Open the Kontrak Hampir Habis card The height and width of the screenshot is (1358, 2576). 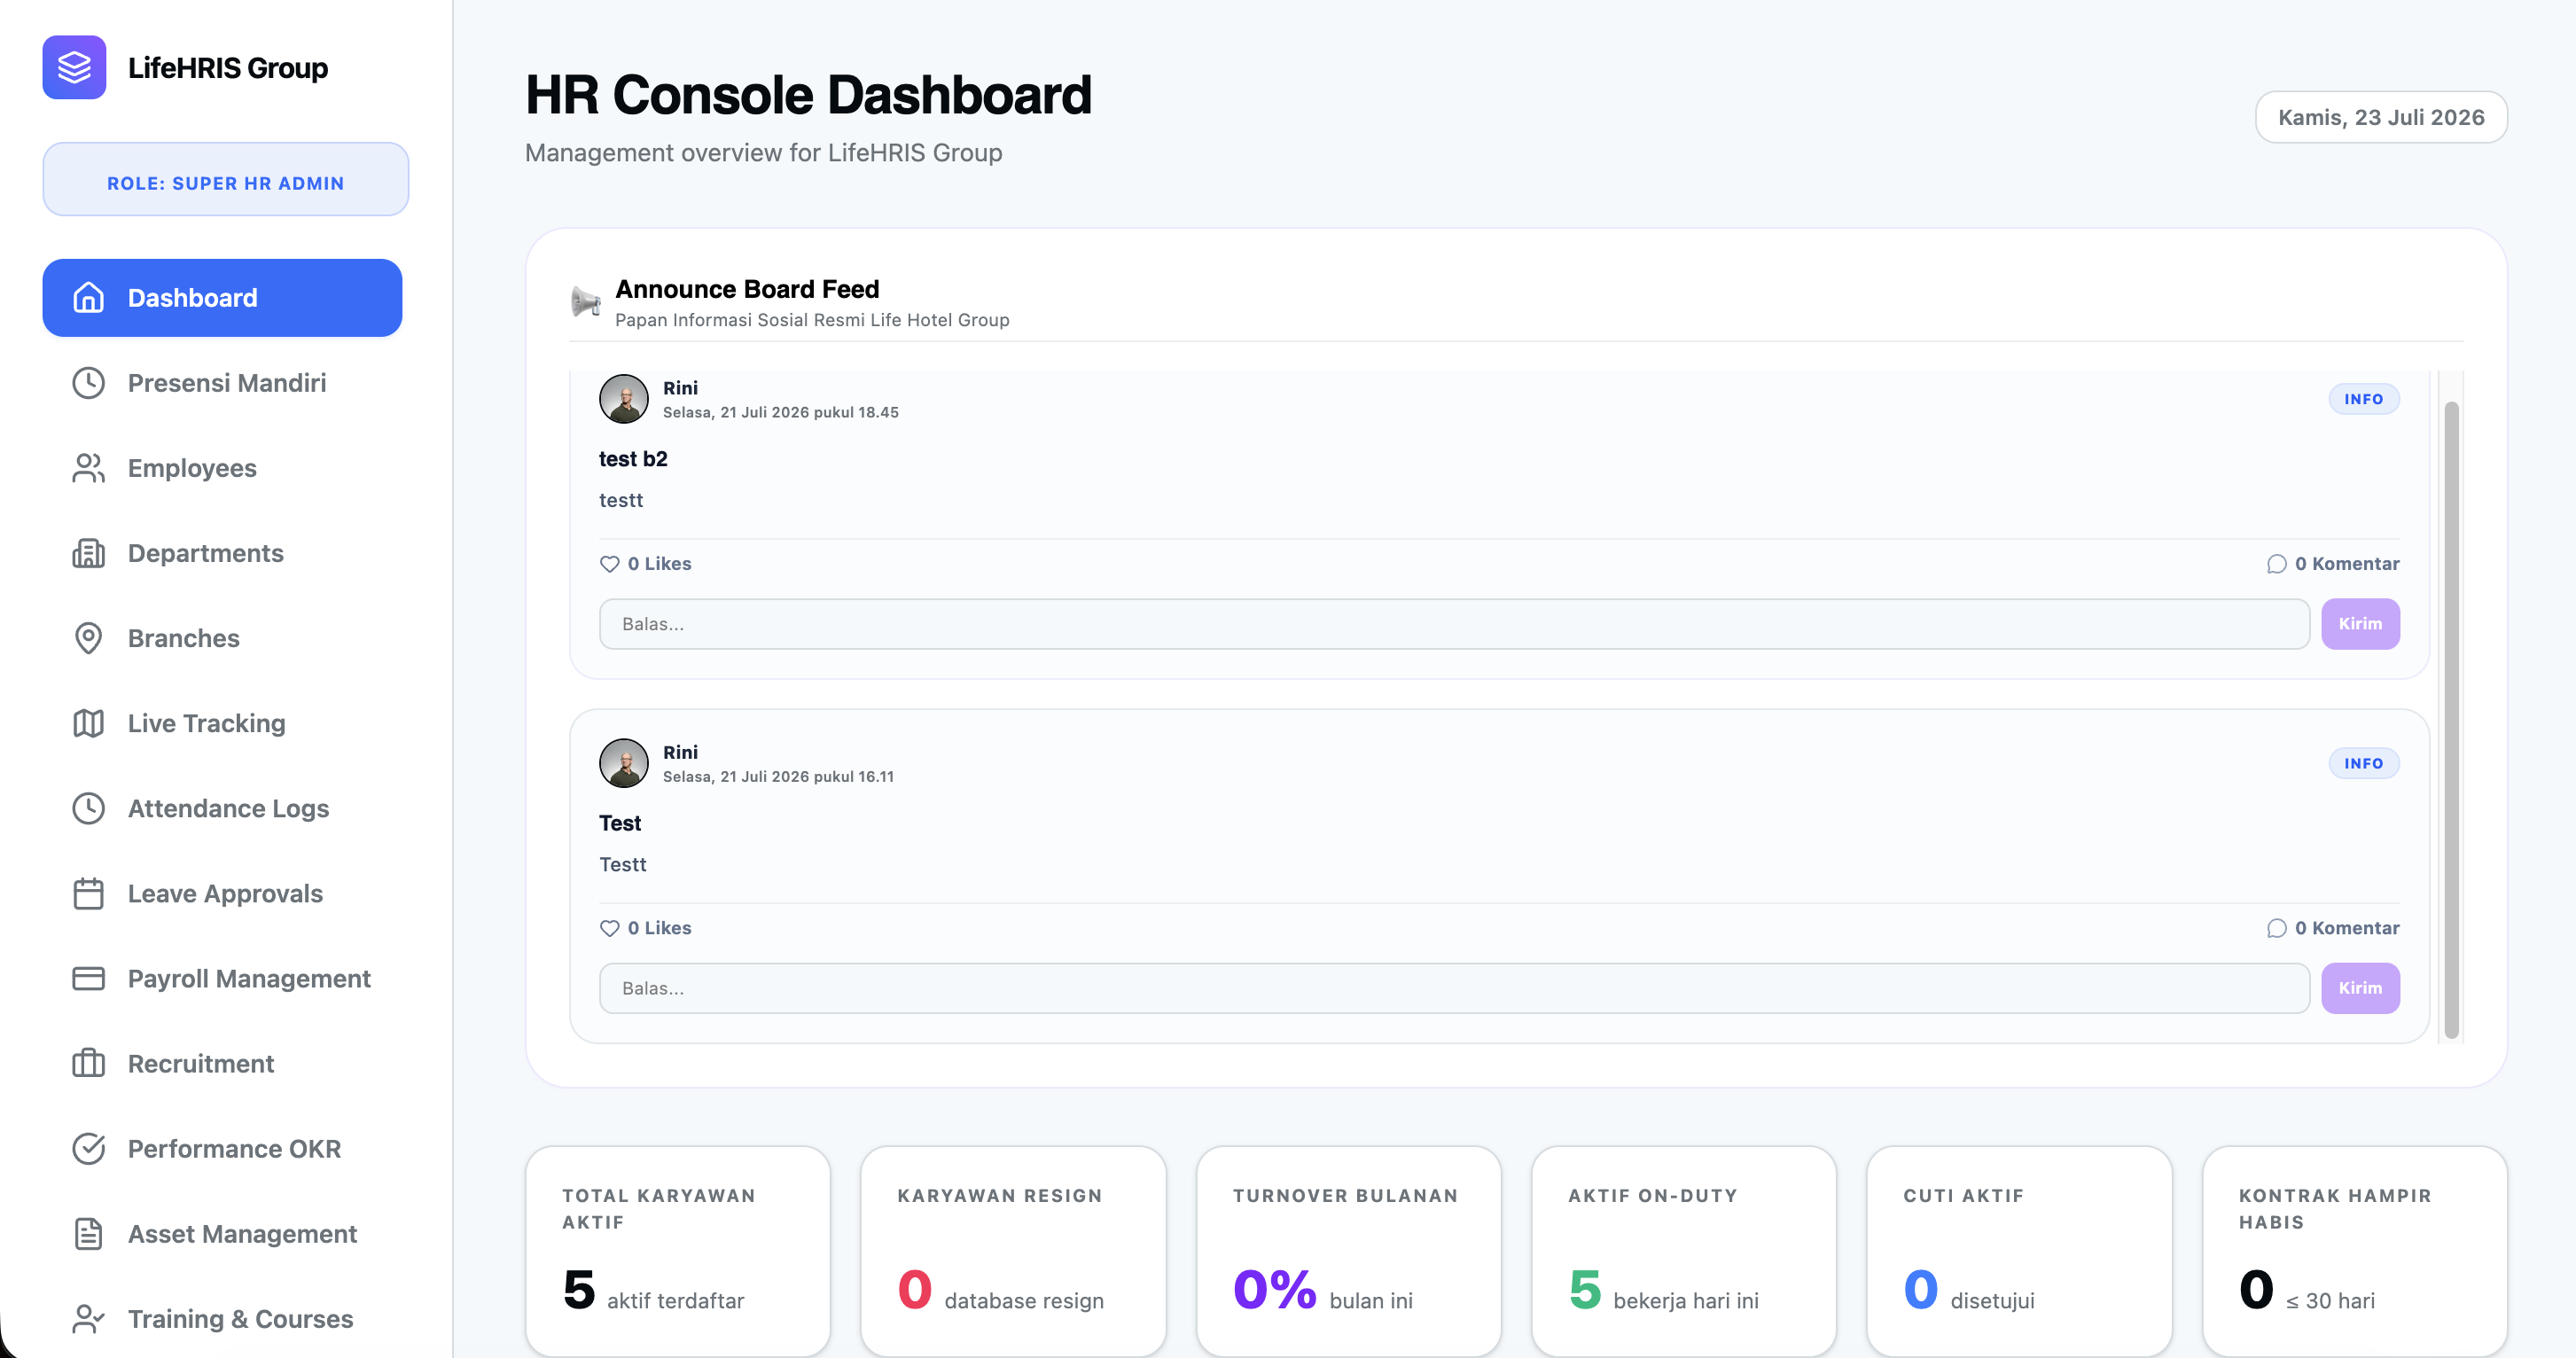coord(2354,1250)
